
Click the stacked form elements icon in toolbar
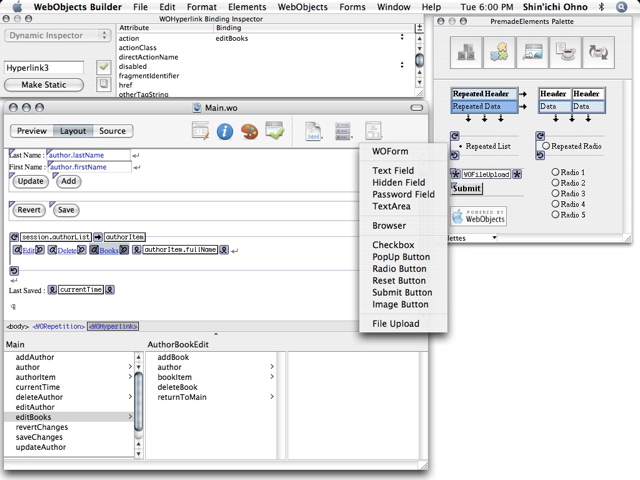(x=343, y=131)
